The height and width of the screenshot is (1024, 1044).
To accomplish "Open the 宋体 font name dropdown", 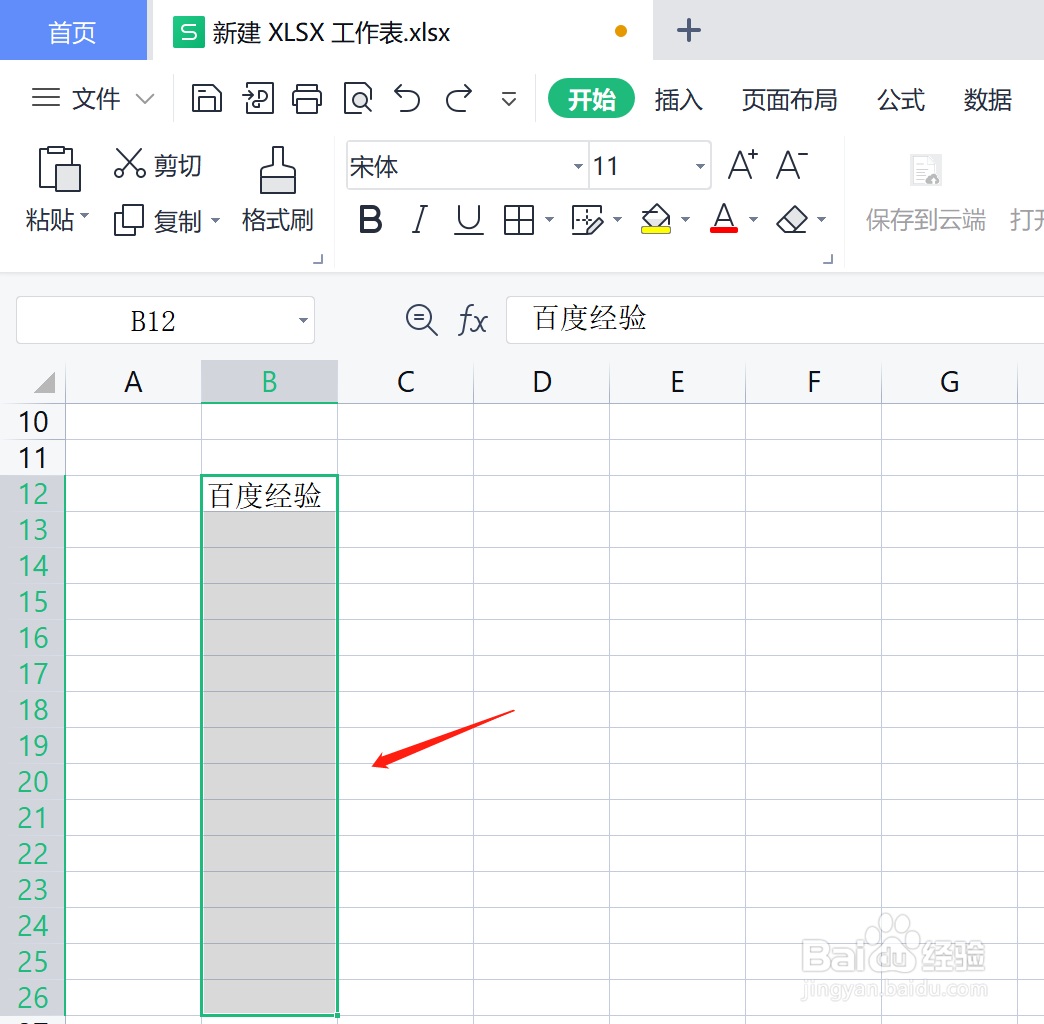I will point(578,166).
